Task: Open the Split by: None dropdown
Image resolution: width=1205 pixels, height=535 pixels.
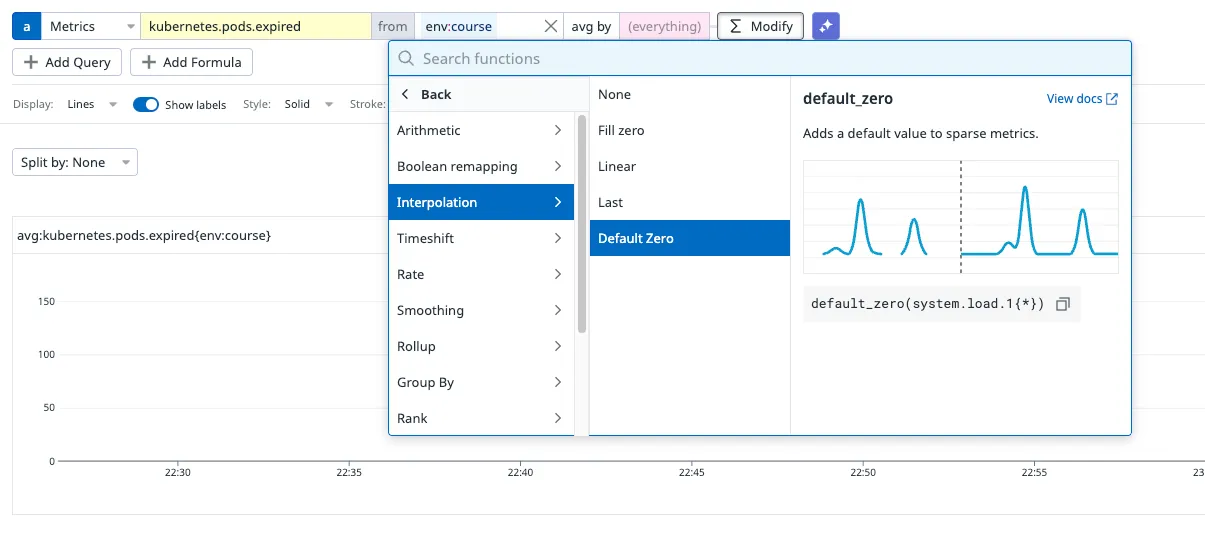Action: pyautogui.click(x=75, y=162)
